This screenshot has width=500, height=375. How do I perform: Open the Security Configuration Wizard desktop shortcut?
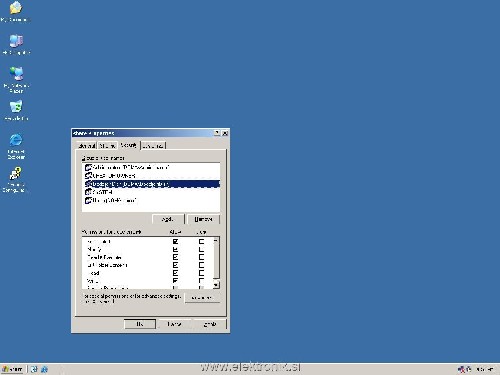15,180
